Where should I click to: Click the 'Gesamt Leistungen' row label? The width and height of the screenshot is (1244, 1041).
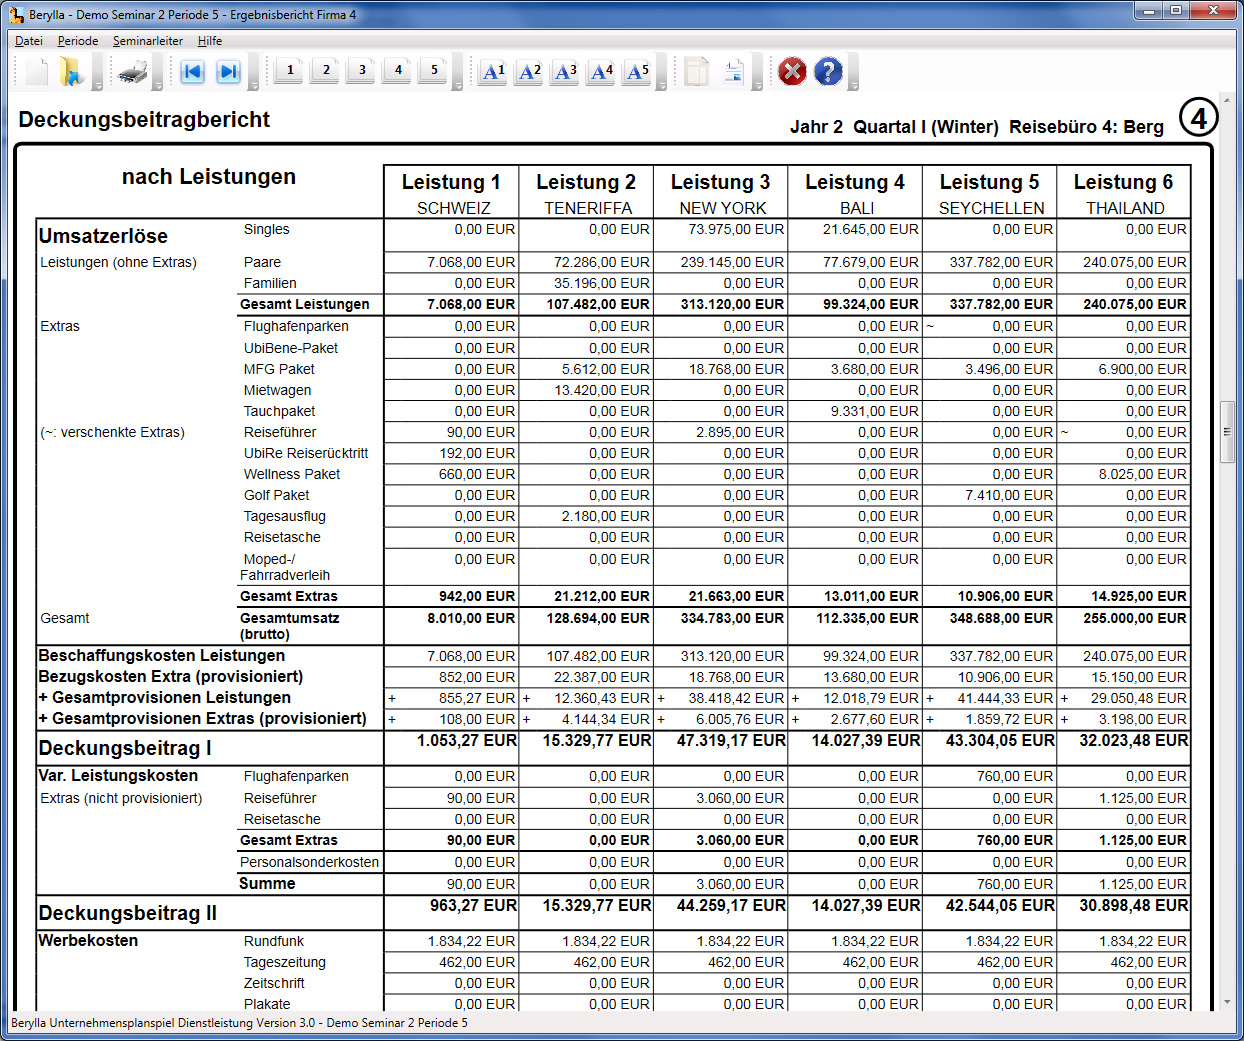(x=305, y=304)
